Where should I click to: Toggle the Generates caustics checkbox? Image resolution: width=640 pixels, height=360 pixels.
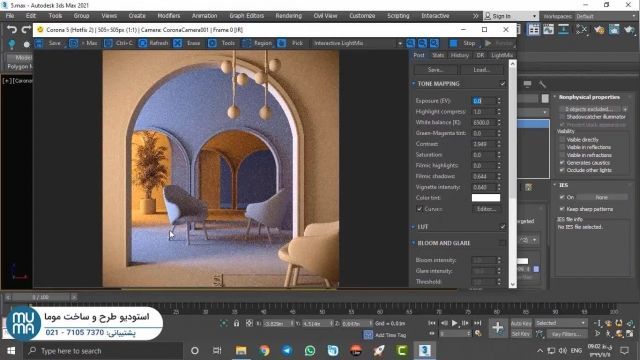pyautogui.click(x=562, y=163)
